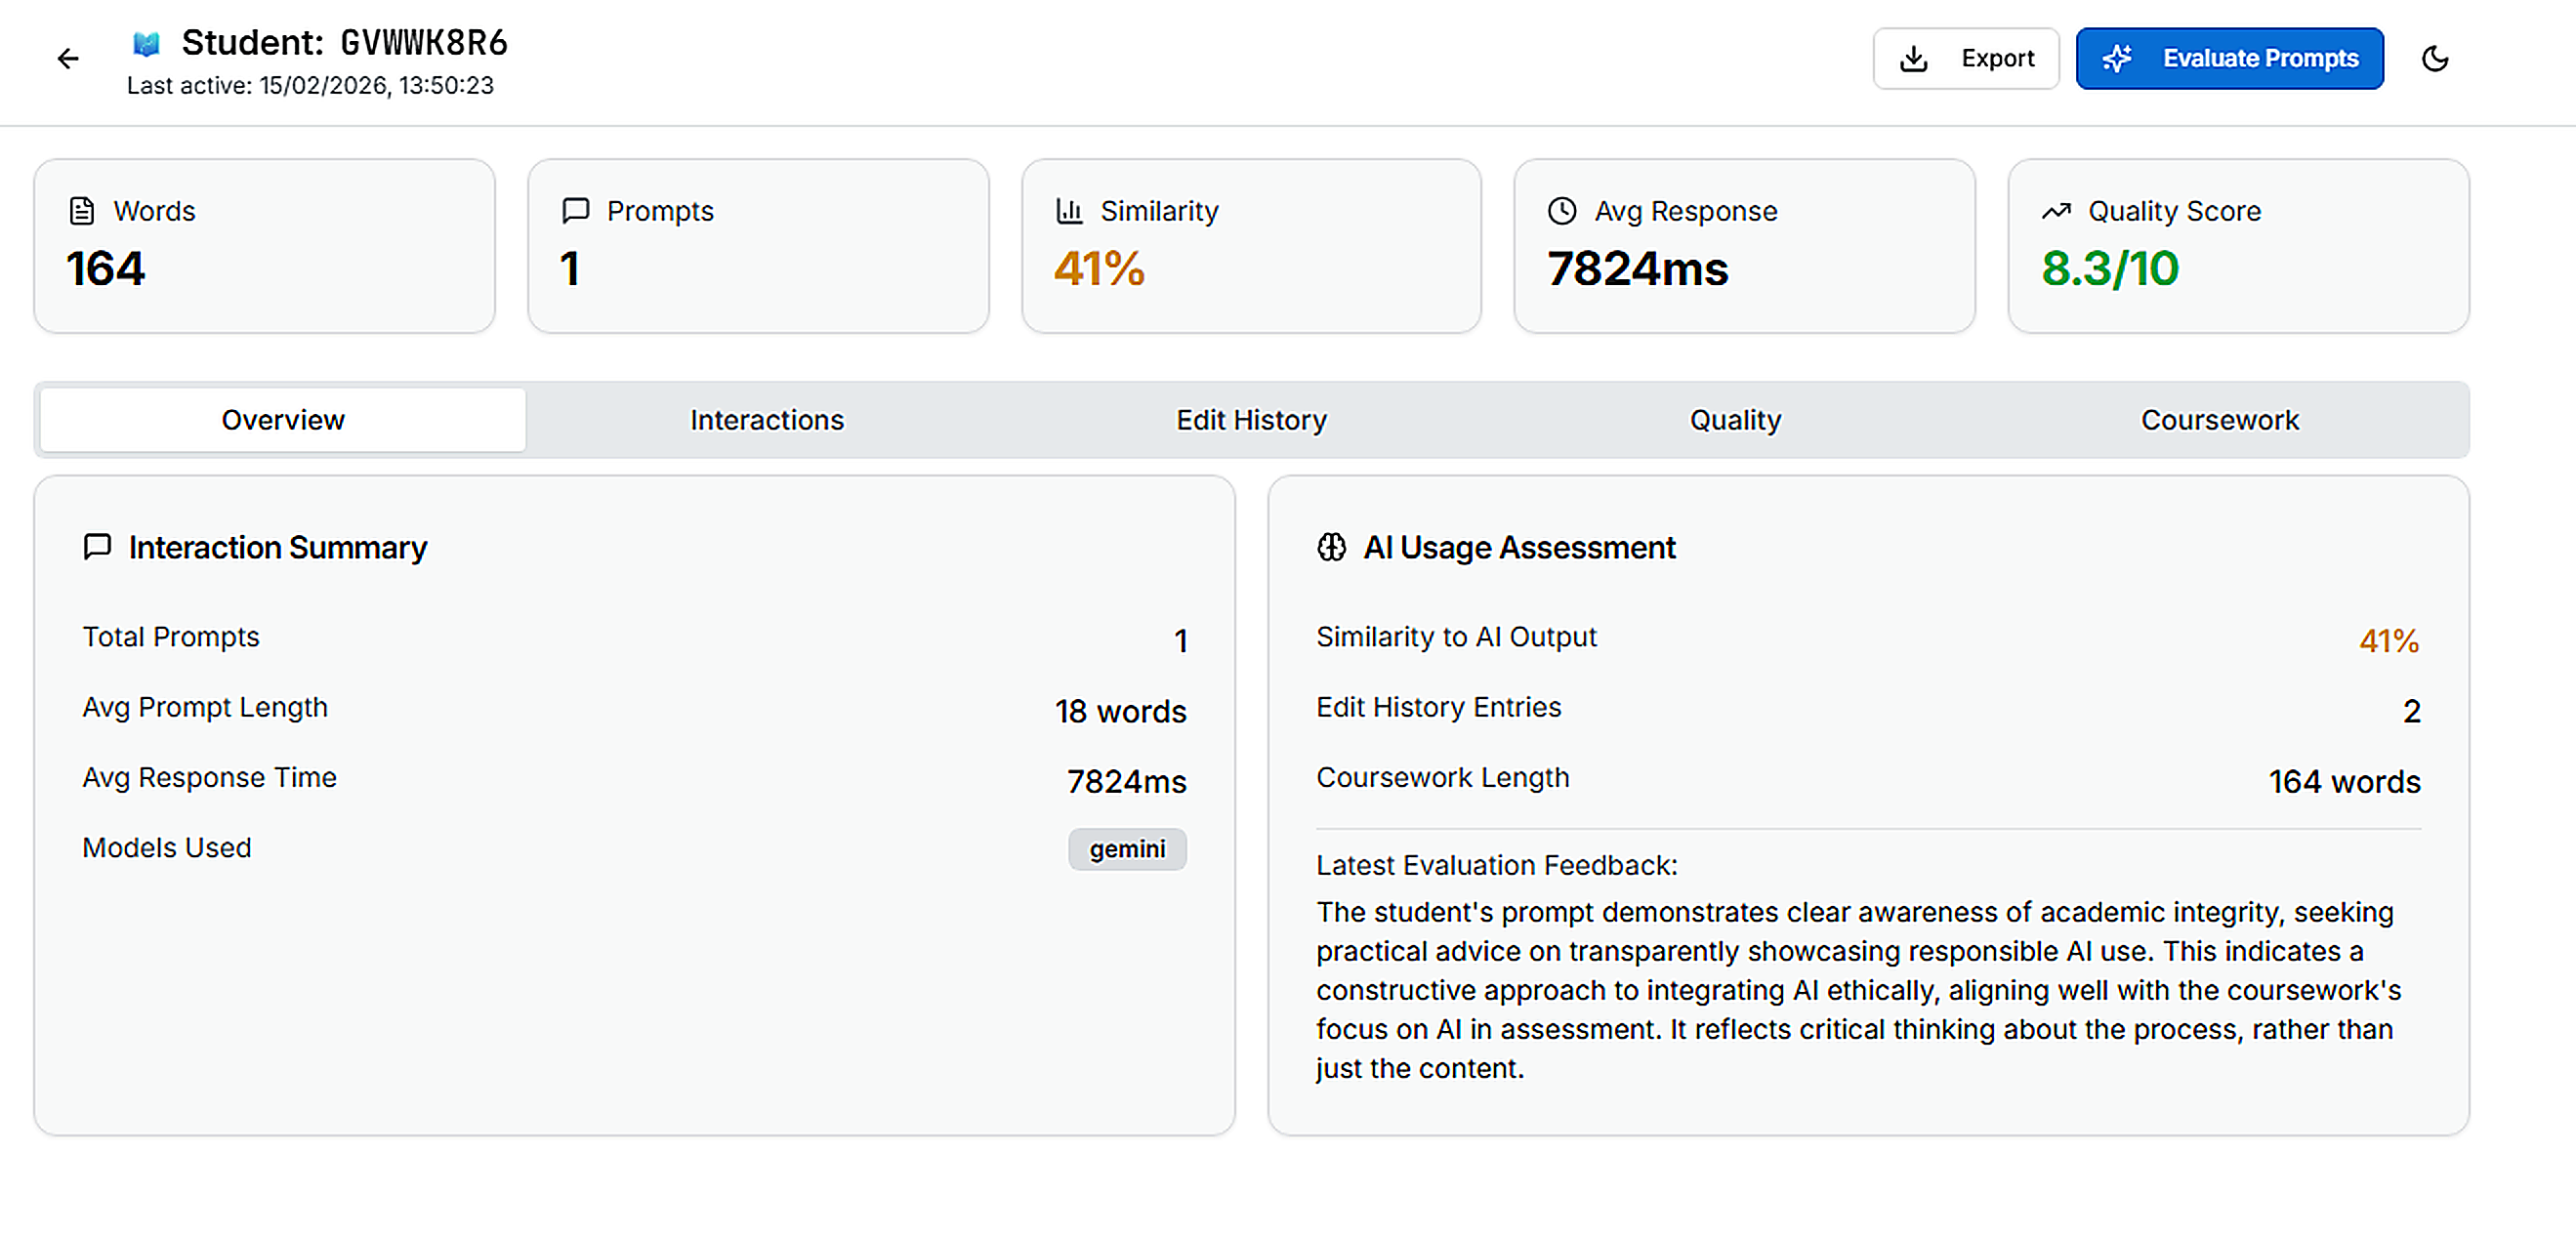Click the chat bubble icon in Prompts card

click(575, 211)
